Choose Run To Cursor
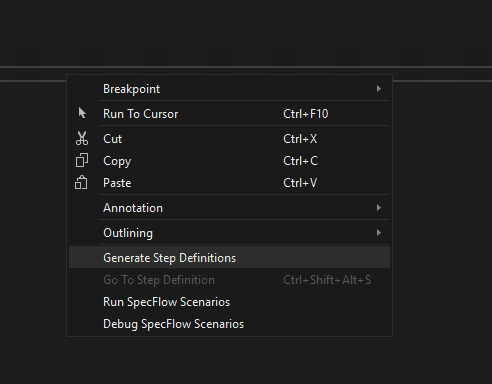 229,114
